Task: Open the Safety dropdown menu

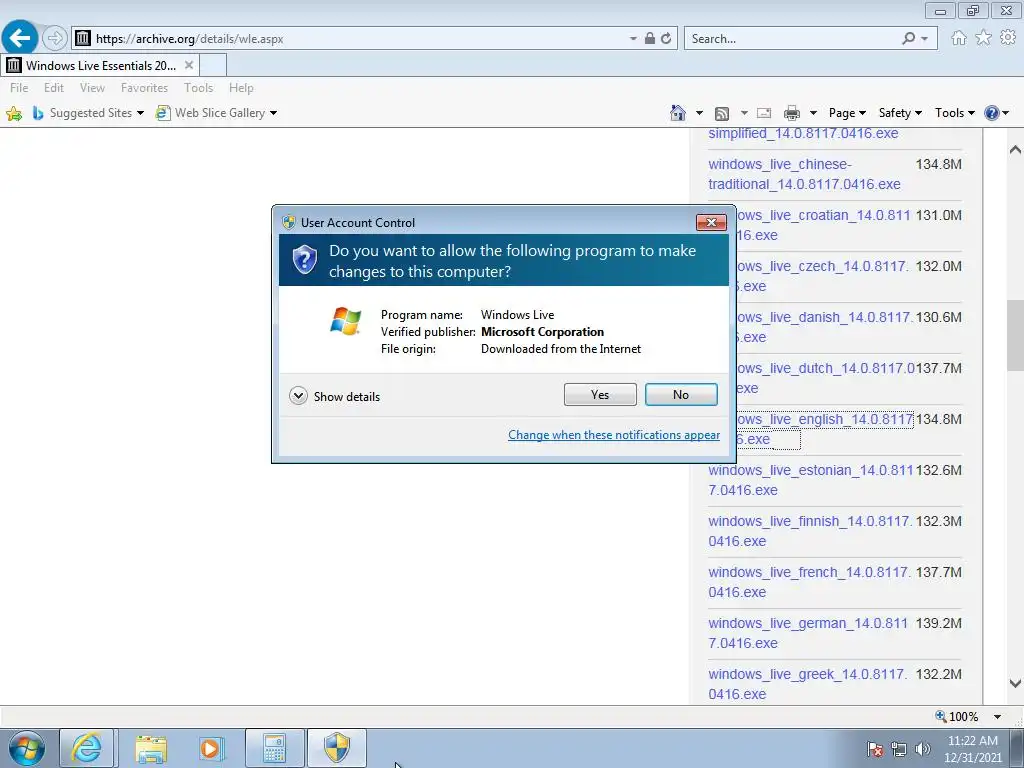Action: point(900,113)
